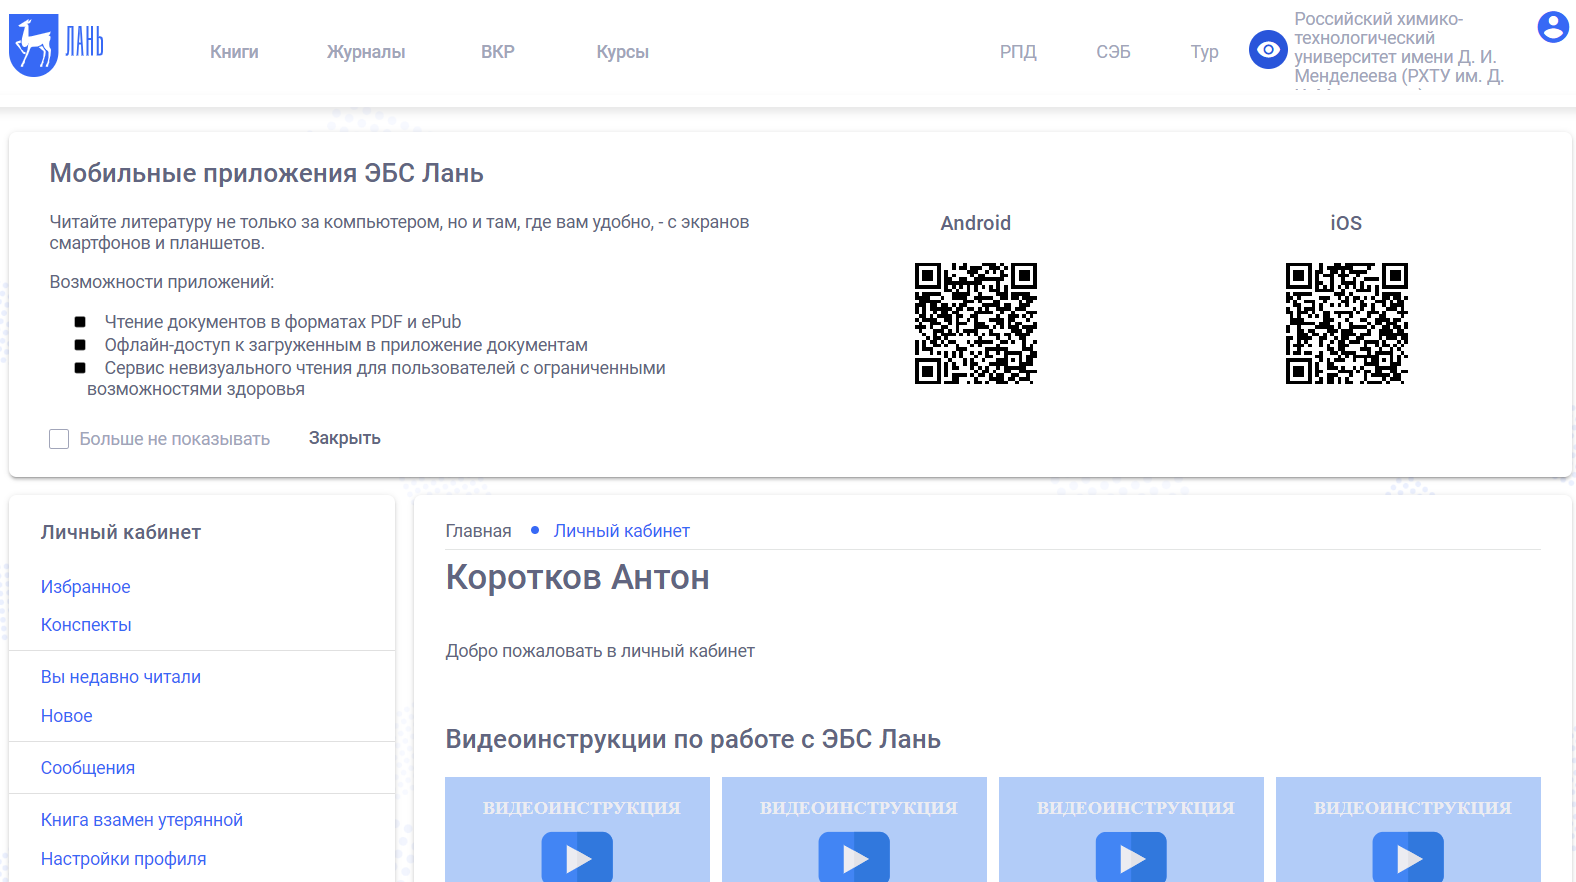Open Сообщения in the sidebar
Screen dimensions: 1576x882
87,768
